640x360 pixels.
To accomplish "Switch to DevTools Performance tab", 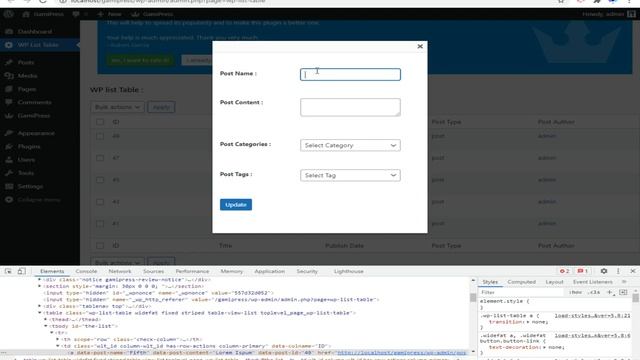I will pos(192,271).
